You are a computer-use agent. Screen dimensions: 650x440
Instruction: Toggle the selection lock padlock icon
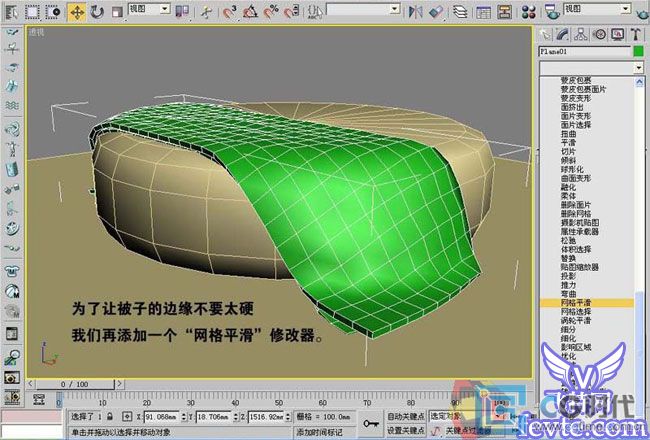(109, 416)
